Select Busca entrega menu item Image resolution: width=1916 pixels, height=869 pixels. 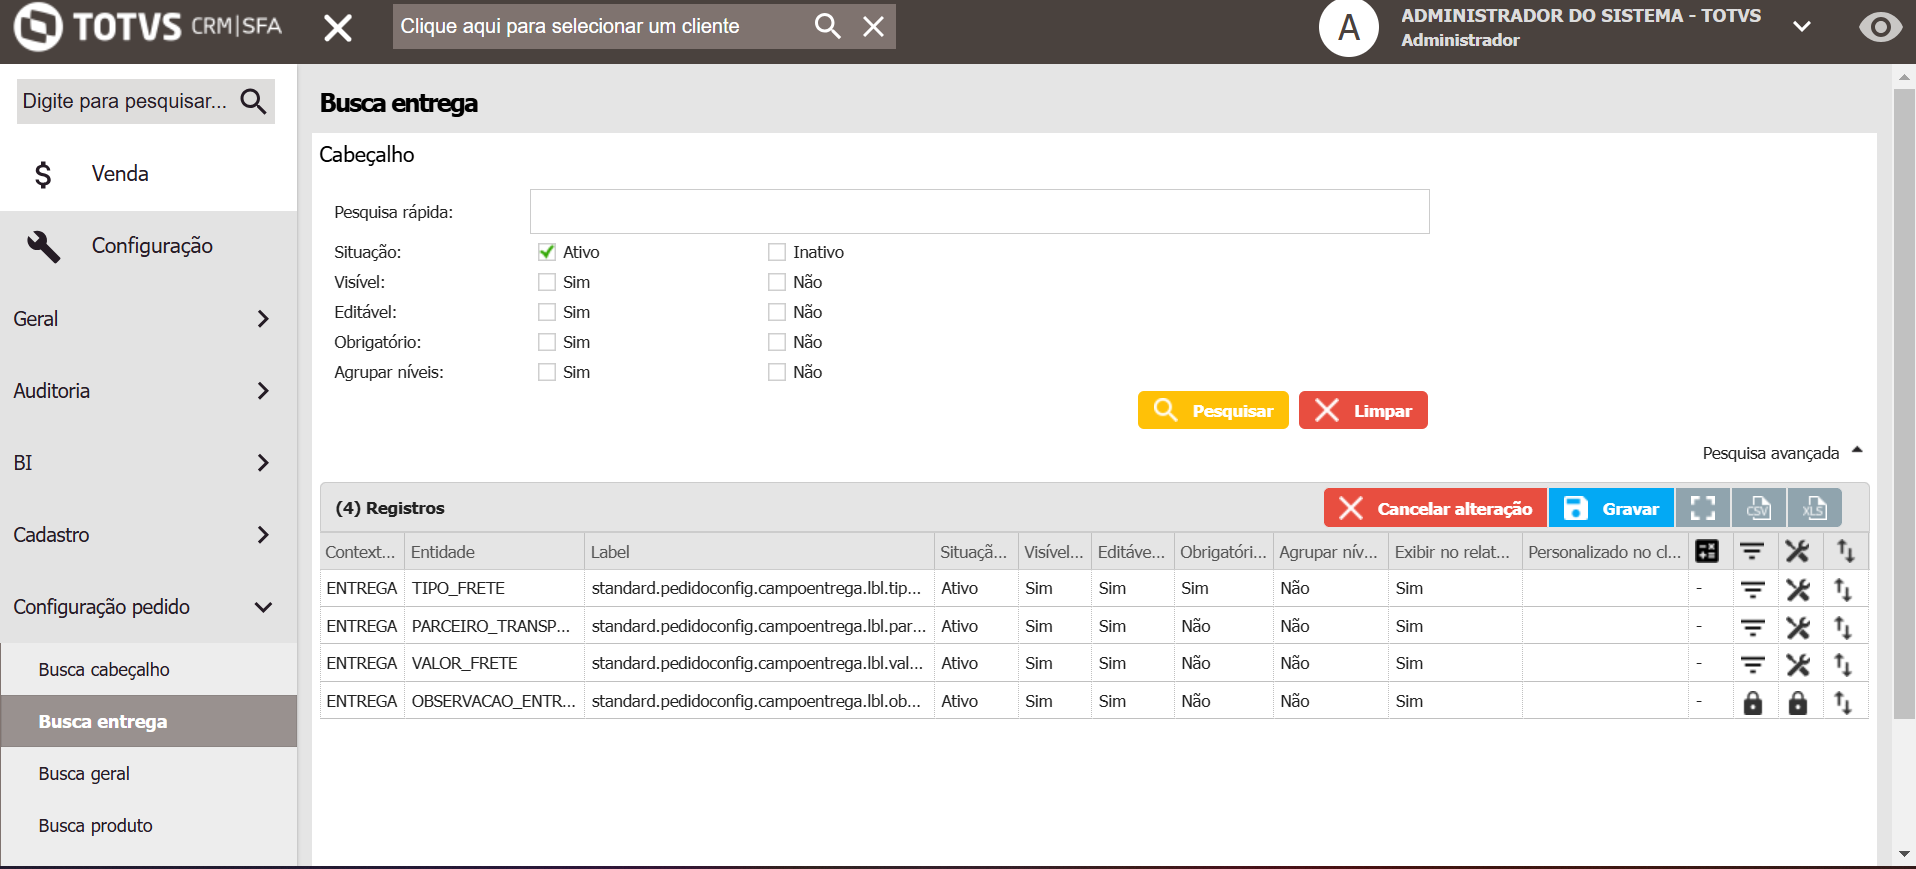click(x=149, y=722)
